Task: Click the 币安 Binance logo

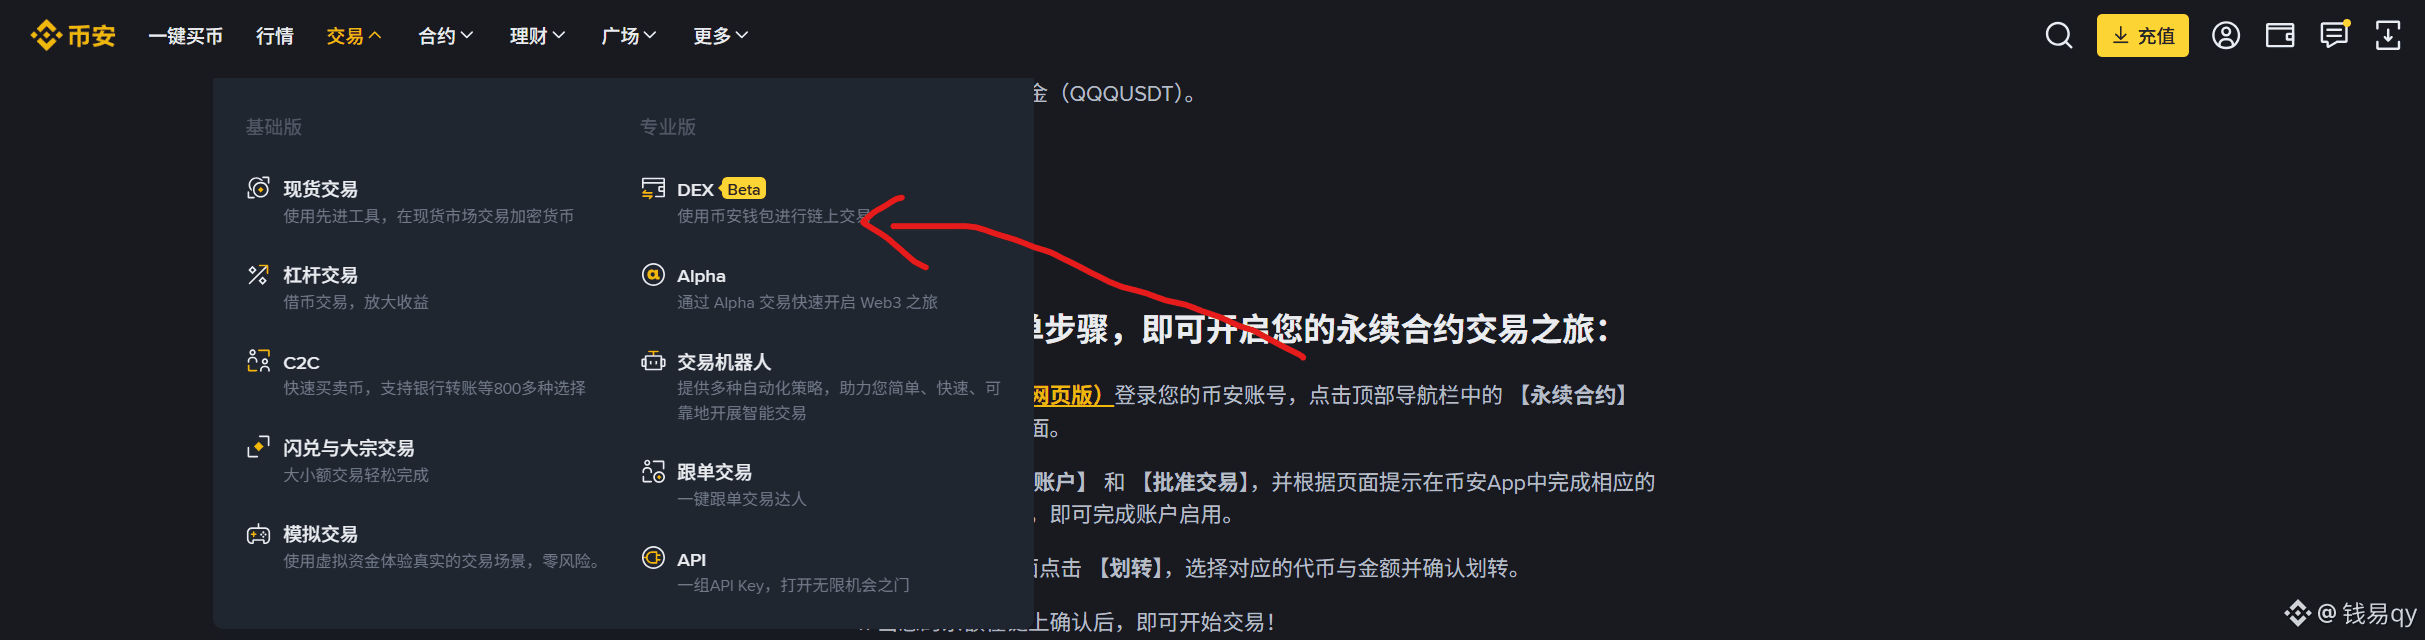Action: point(73,36)
